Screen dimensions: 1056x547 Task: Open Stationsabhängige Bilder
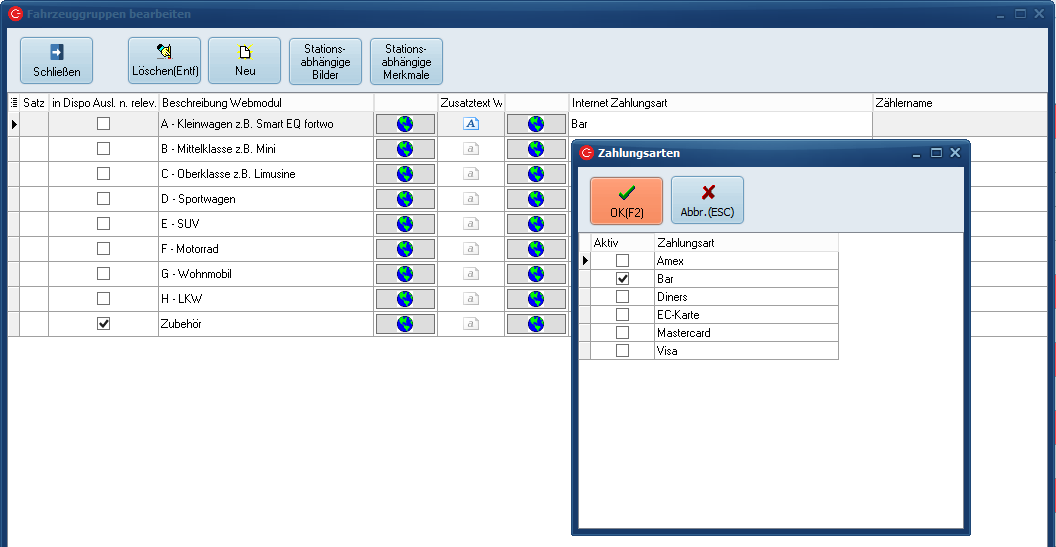tap(325, 61)
